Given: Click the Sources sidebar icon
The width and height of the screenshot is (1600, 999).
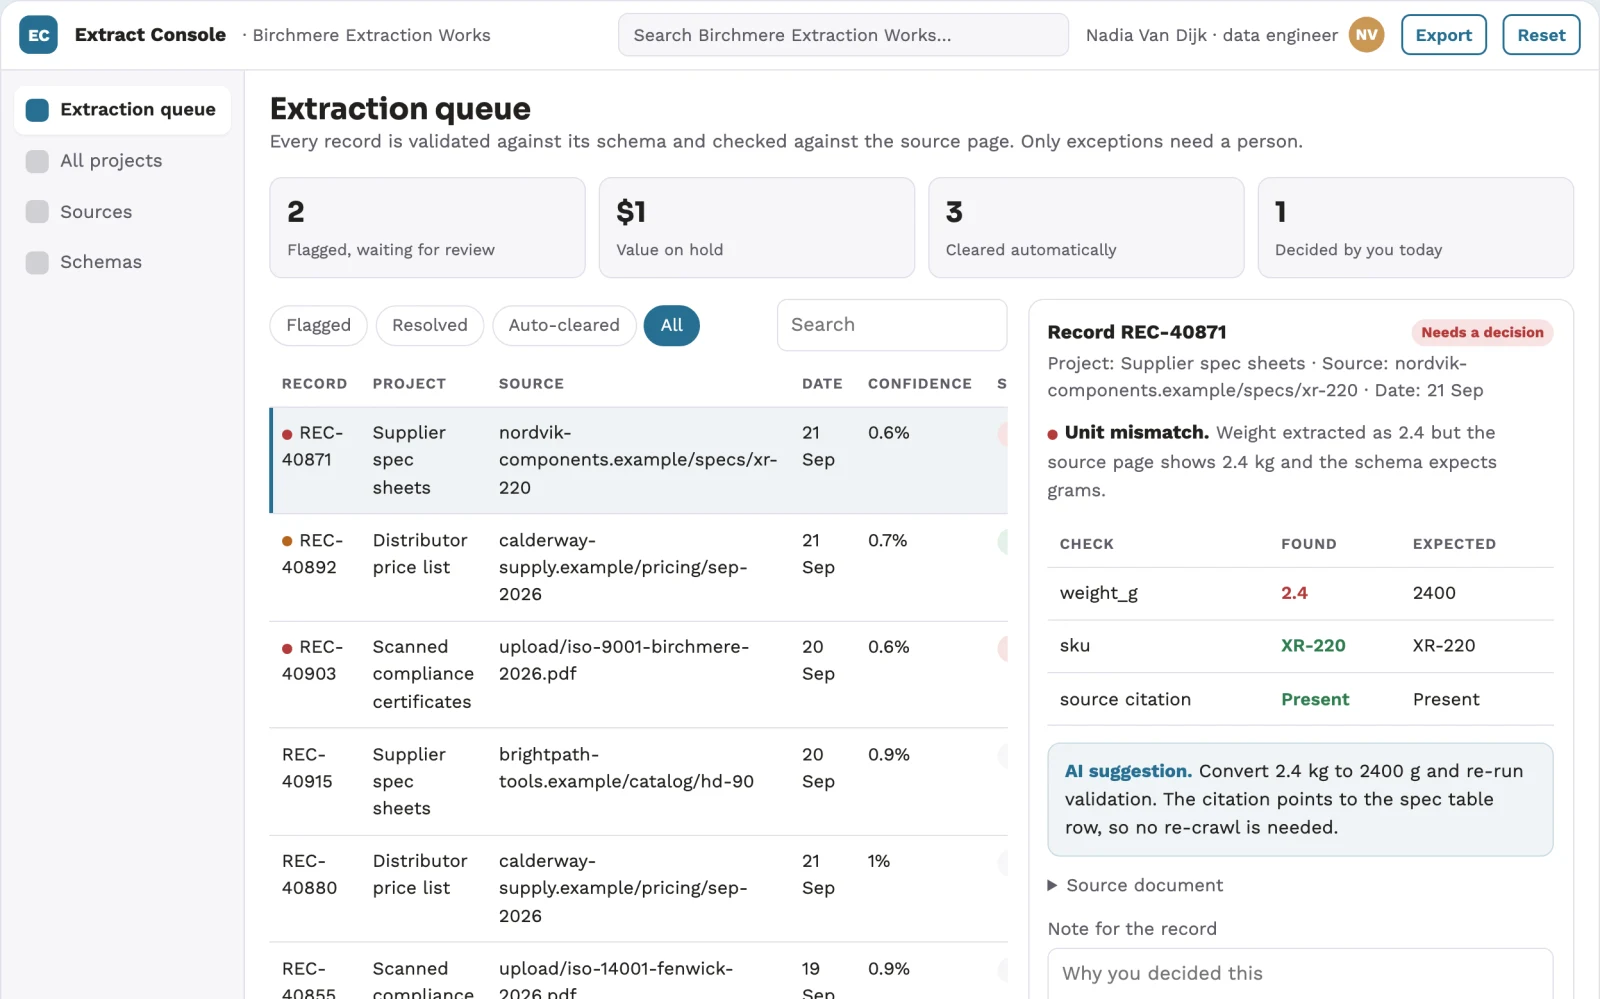Looking at the screenshot, I should pyautogui.click(x=37, y=212).
